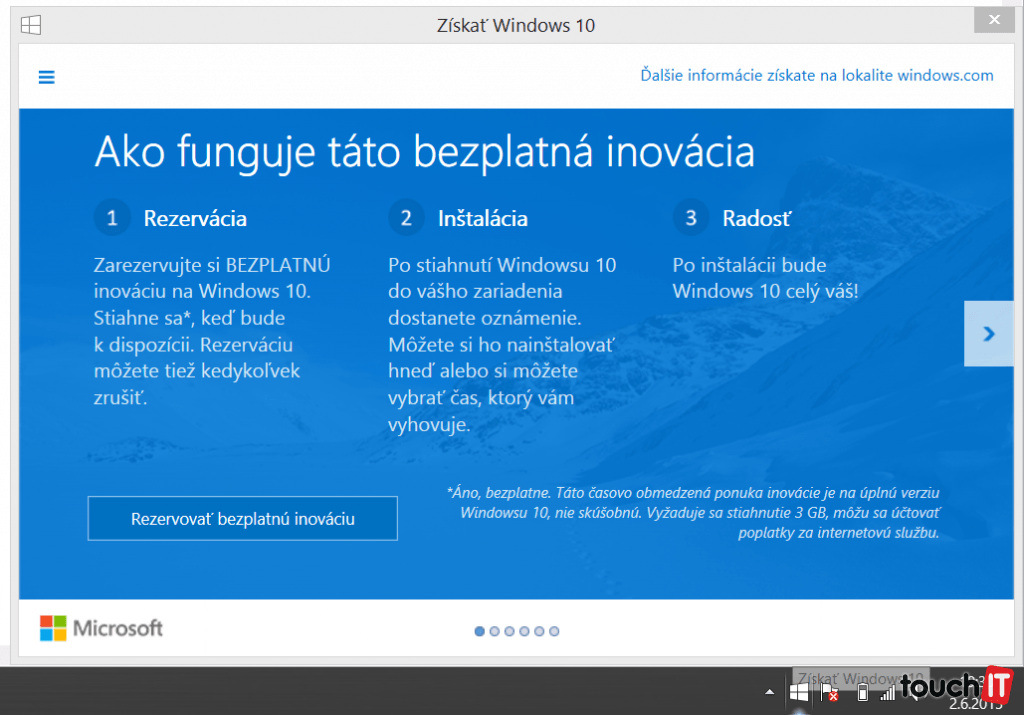Open the hamburger menu in the header
This screenshot has width=1024, height=715.
(x=47, y=77)
